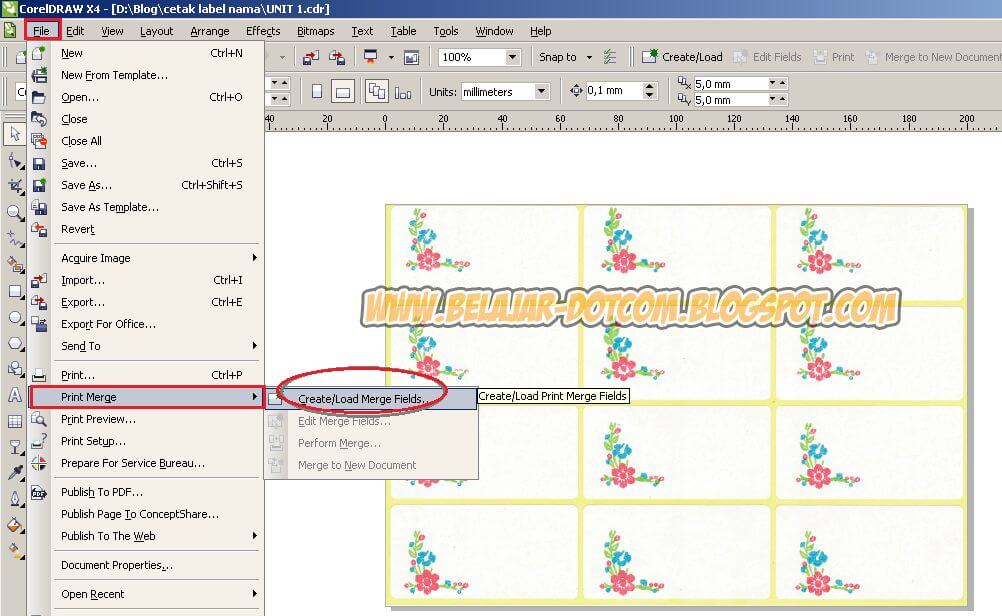Expand the Publish To The Web submenu
1002x616 pixels.
pyautogui.click(x=254, y=535)
